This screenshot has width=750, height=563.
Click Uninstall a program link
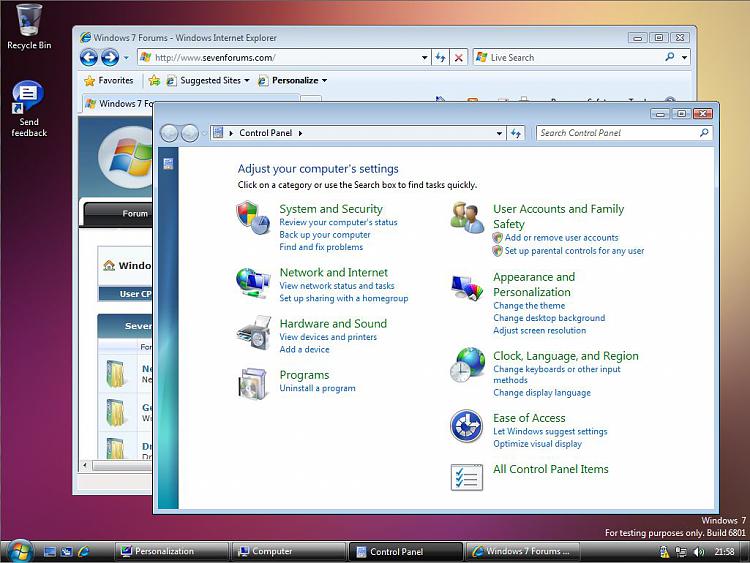tap(317, 388)
